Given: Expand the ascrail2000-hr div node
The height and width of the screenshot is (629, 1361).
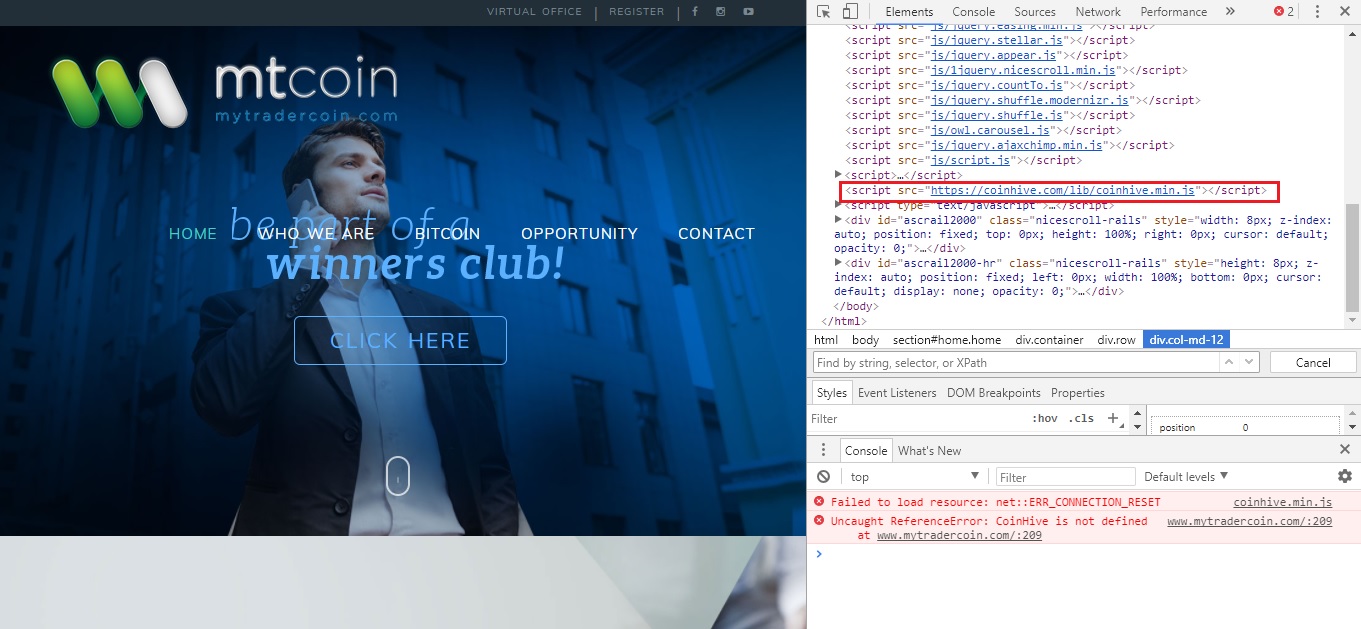Looking at the screenshot, I should coord(839,262).
